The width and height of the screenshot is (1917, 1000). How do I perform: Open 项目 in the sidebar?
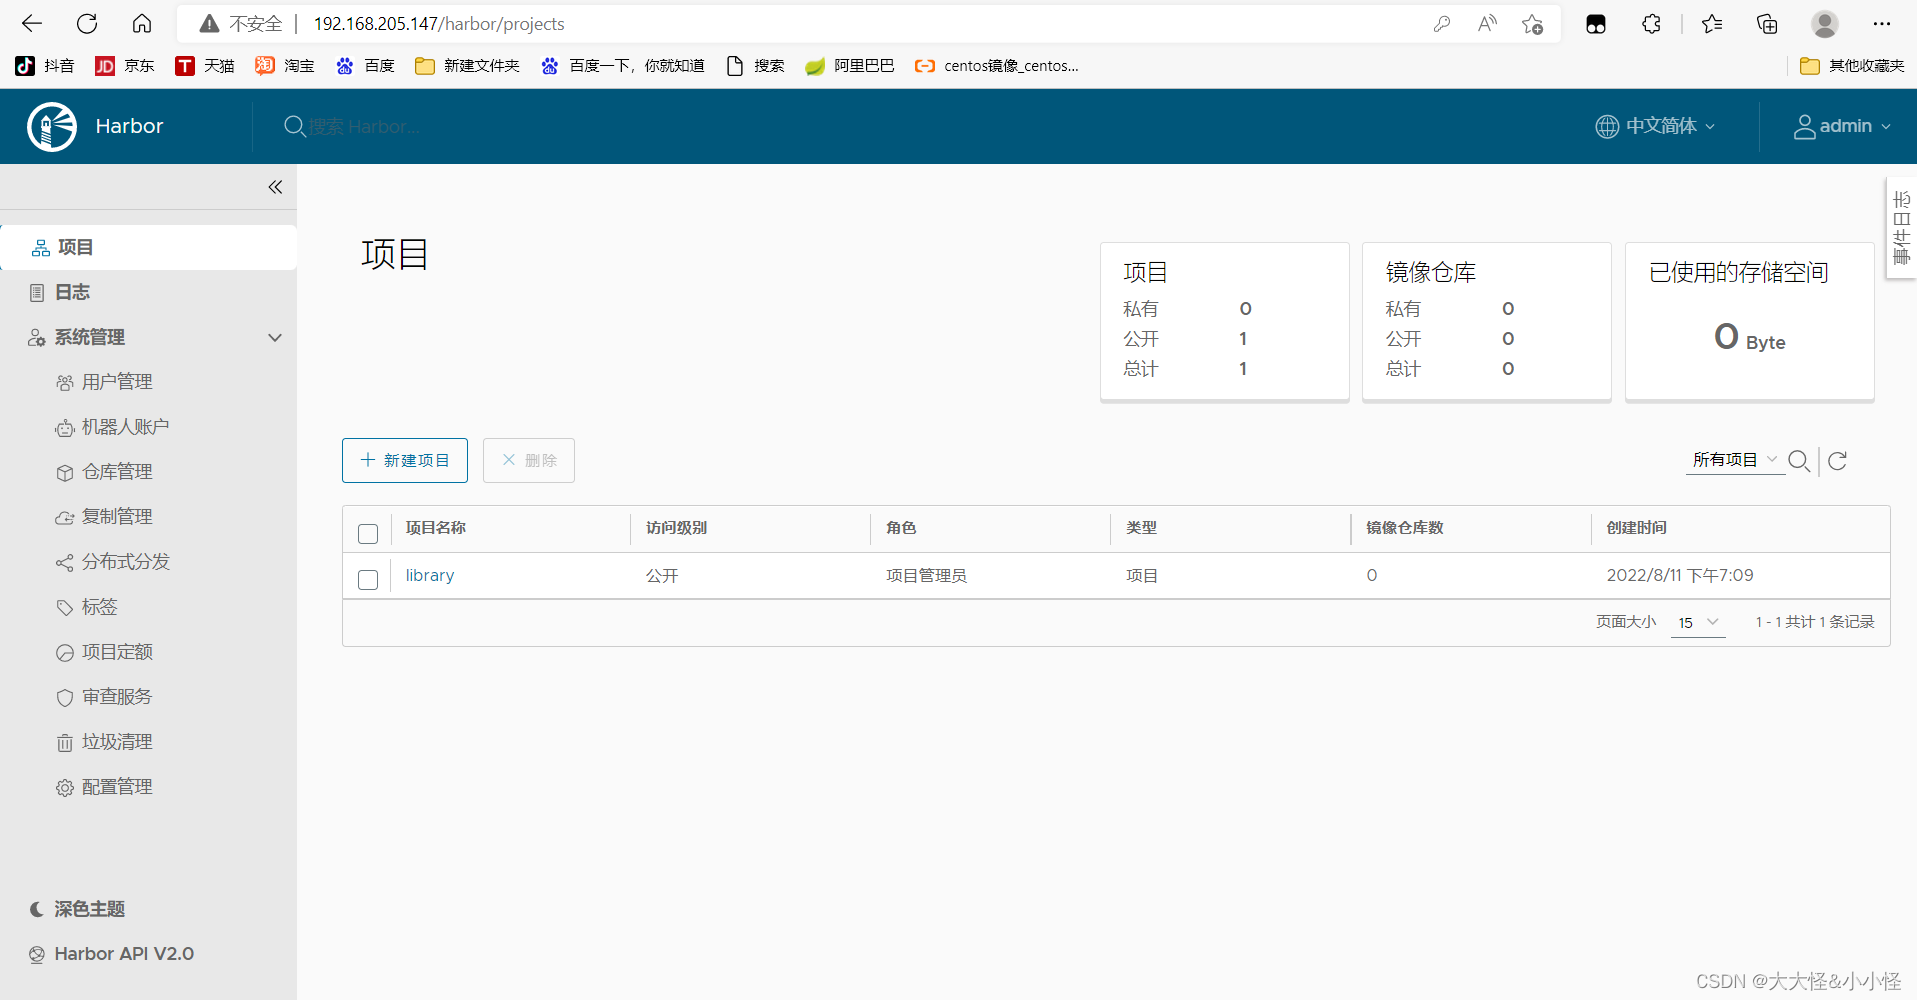tap(148, 247)
